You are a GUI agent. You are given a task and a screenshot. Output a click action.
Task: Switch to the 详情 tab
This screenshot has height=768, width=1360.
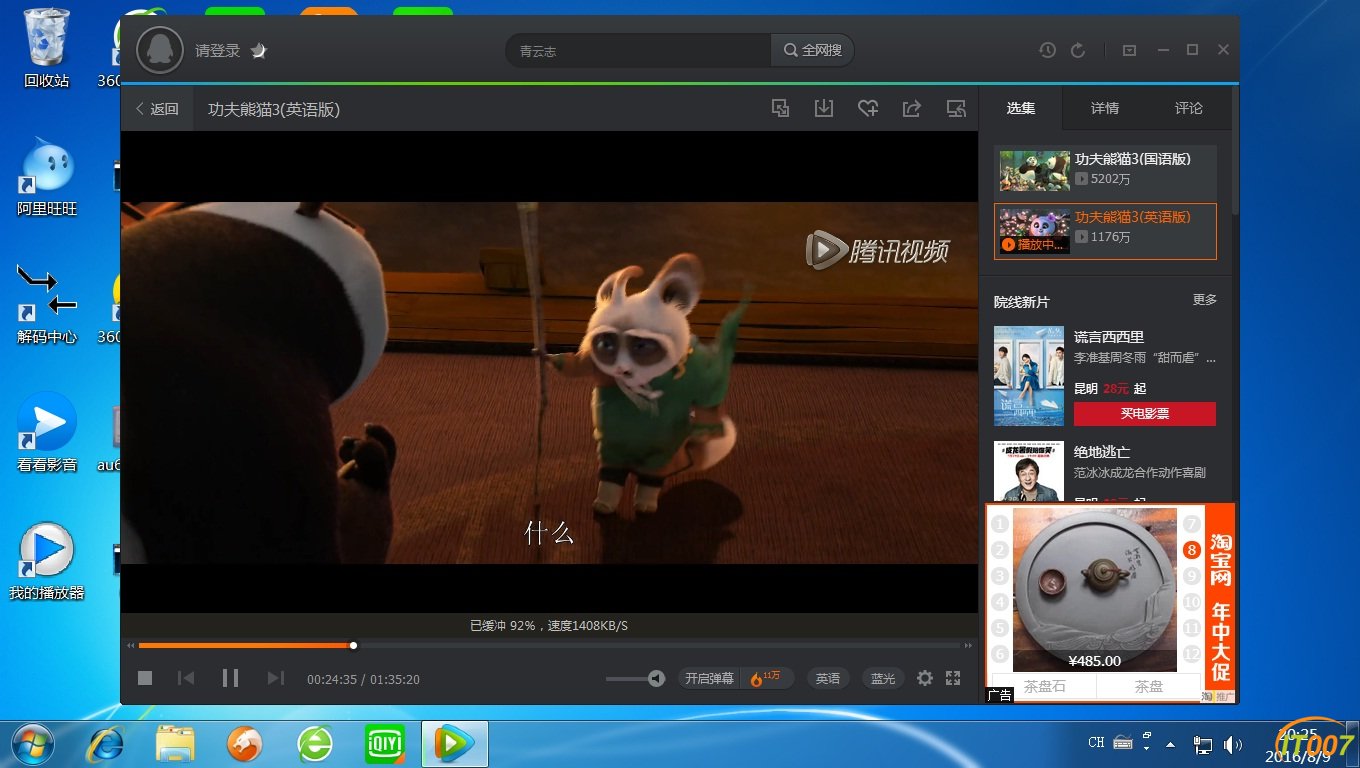pos(1105,108)
